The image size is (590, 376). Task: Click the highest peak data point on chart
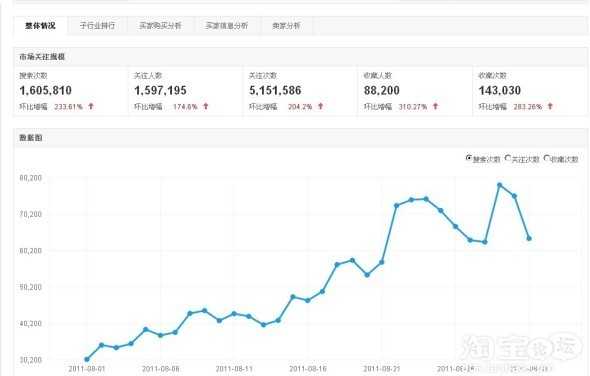pos(500,185)
